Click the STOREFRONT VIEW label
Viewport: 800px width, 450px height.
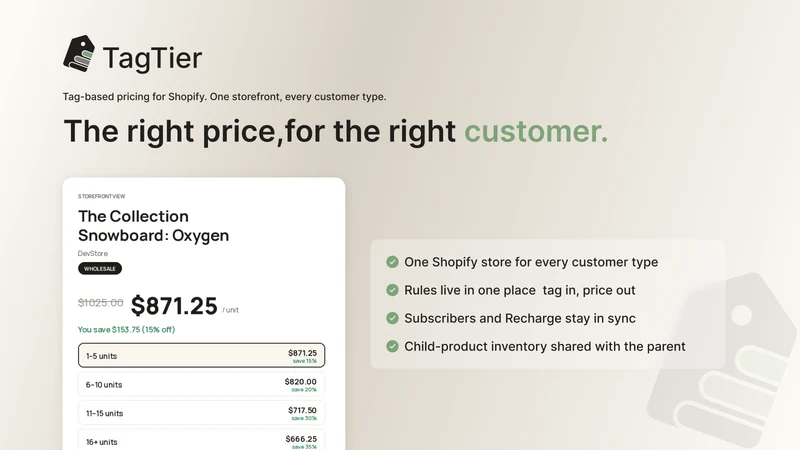(102, 196)
